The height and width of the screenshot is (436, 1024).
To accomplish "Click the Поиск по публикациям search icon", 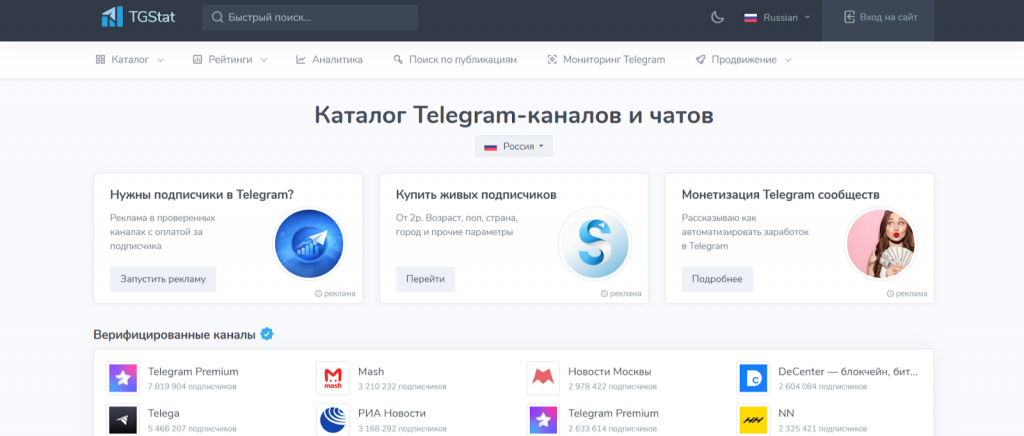I will [398, 59].
